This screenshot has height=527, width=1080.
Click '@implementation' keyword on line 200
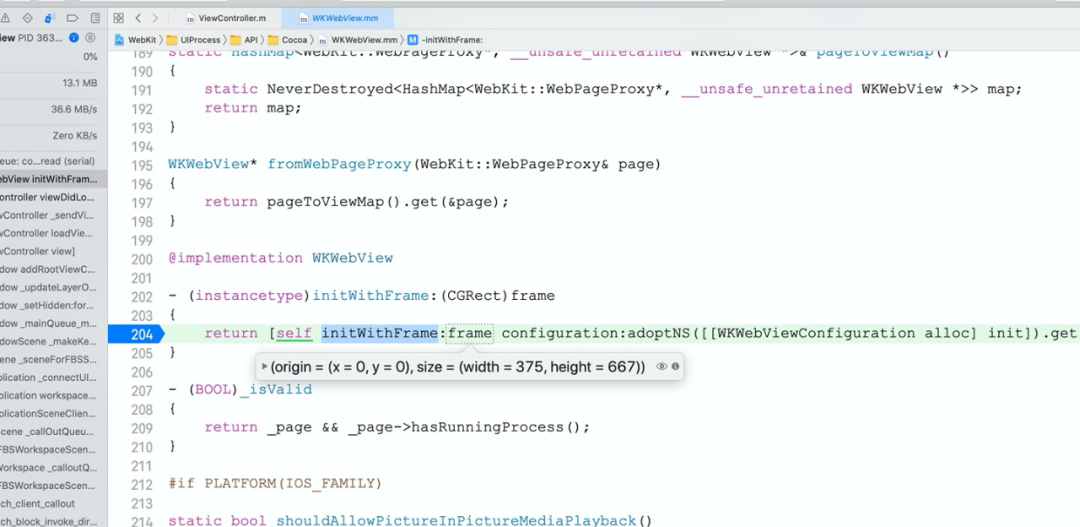(236, 258)
